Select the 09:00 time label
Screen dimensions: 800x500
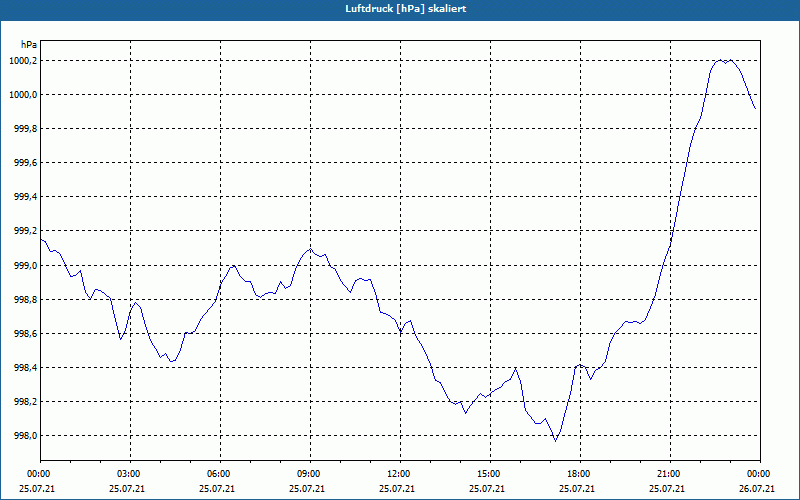[307, 474]
